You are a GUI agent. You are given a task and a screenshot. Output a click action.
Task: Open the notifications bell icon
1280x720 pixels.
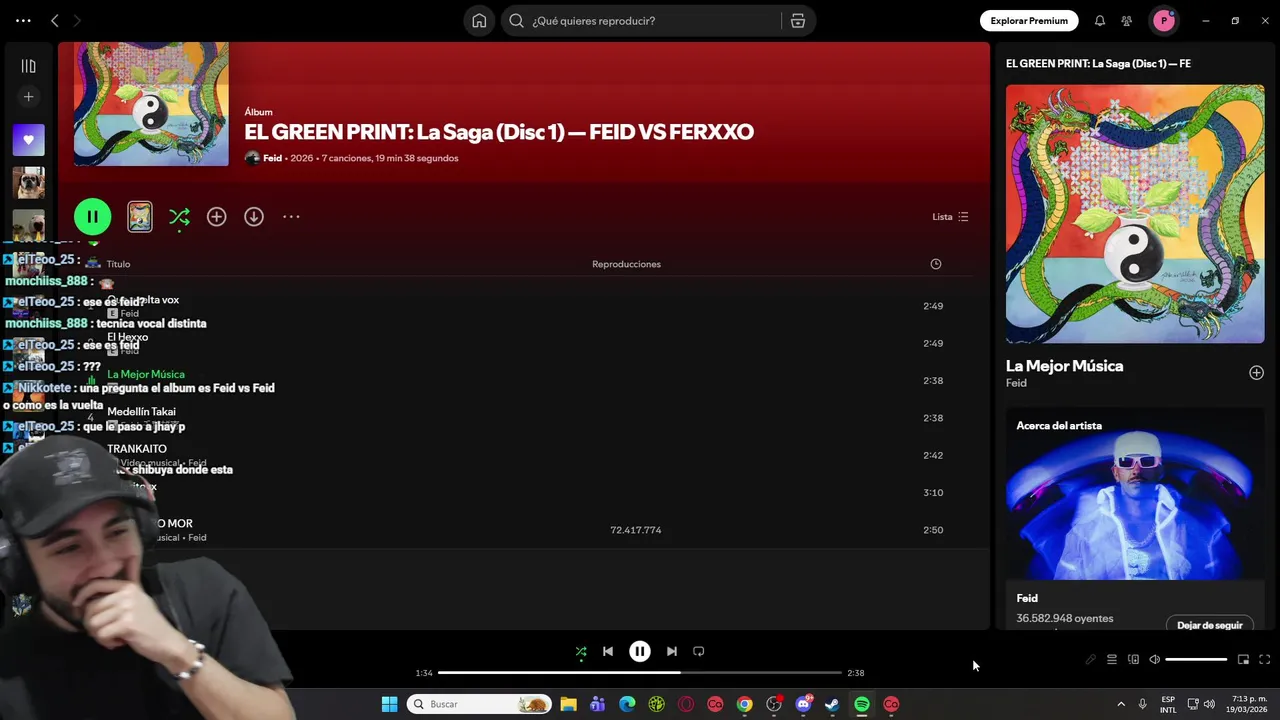(1100, 21)
